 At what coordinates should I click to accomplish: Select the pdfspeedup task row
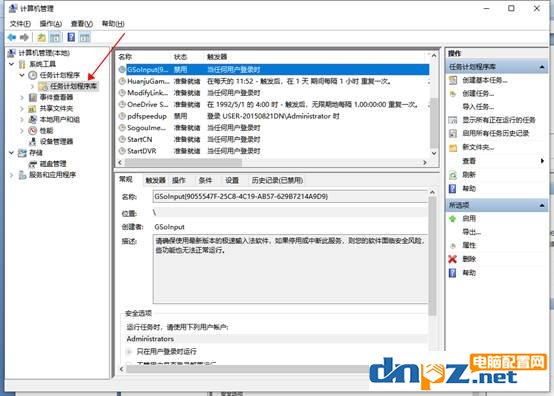coord(273,116)
